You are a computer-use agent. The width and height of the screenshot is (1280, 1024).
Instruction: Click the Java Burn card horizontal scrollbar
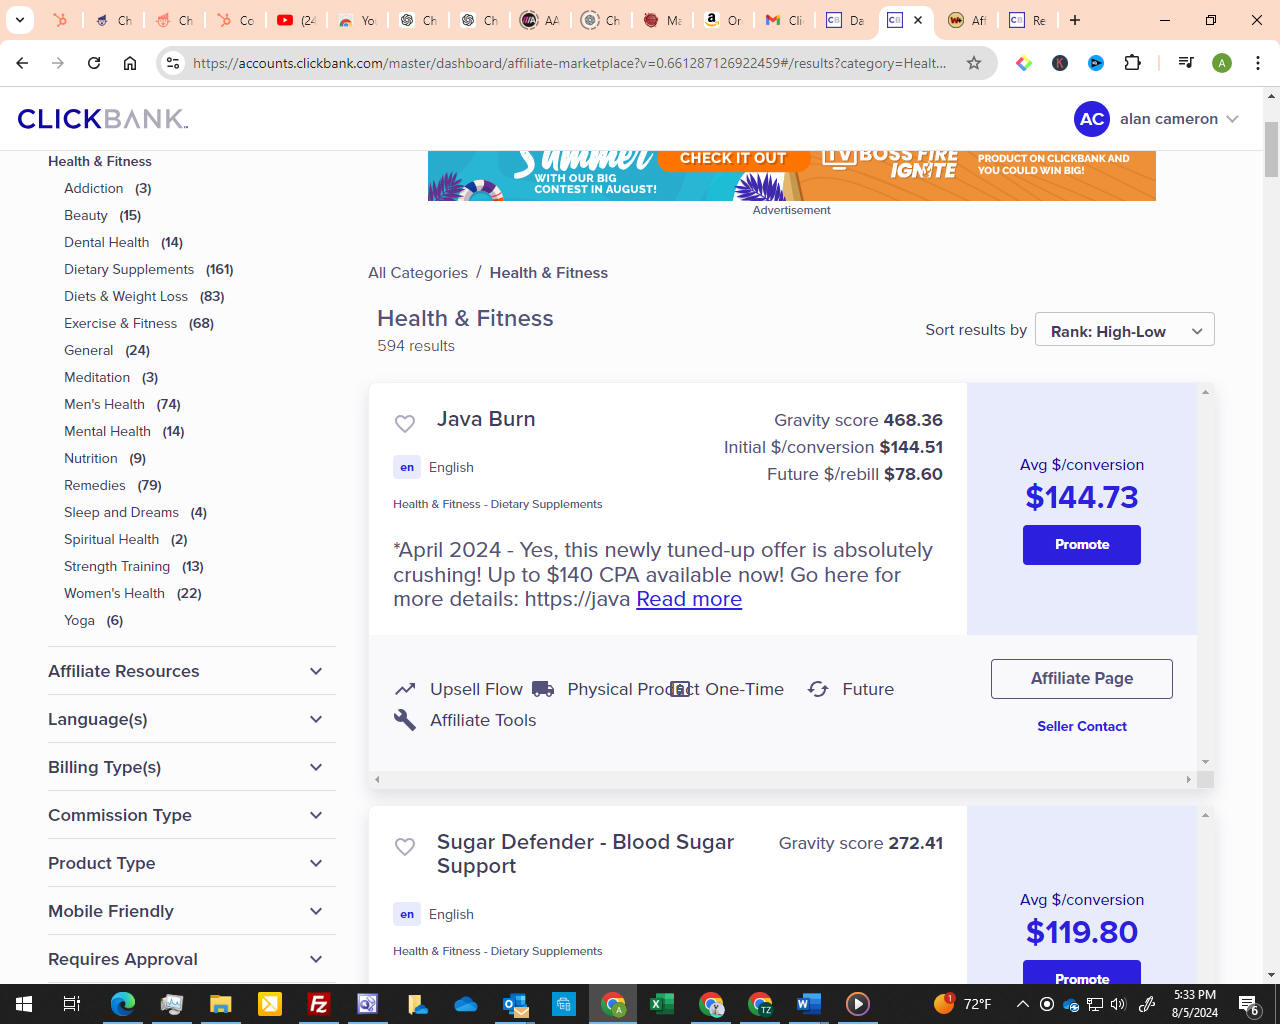tap(782, 779)
